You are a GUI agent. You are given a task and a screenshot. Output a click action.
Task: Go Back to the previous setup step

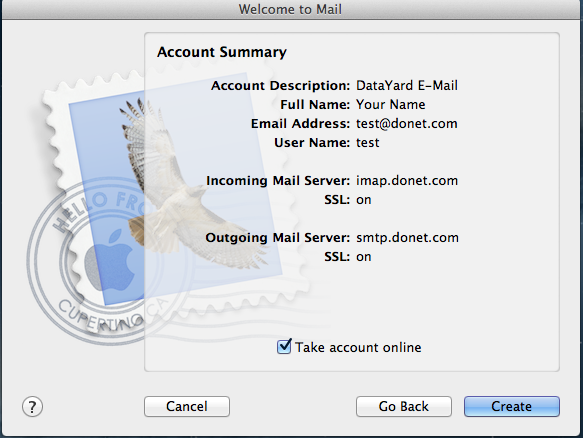pos(404,406)
